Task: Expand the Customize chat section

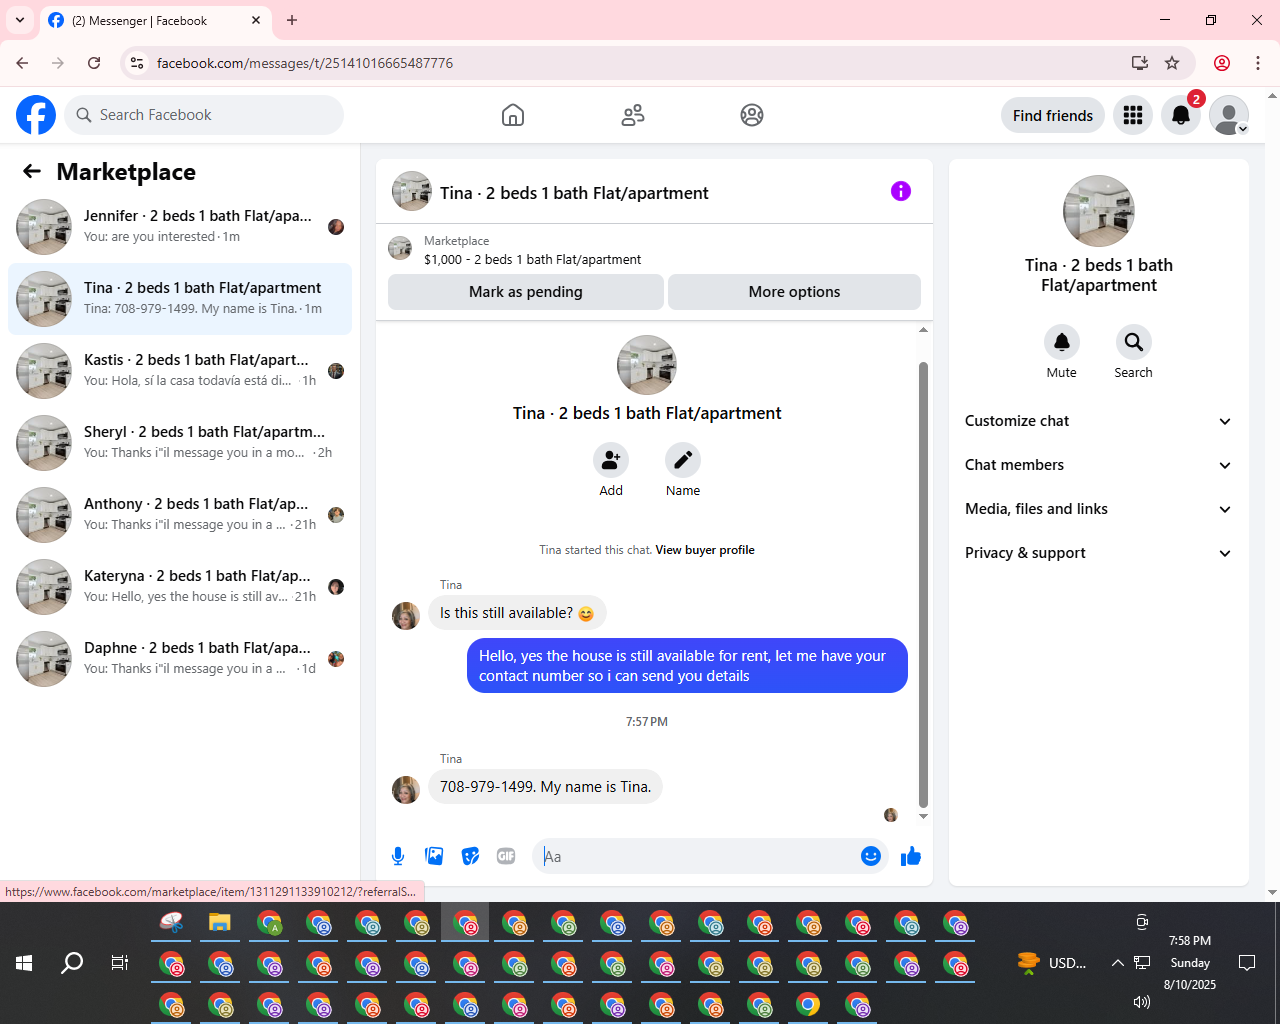Action: [1099, 421]
